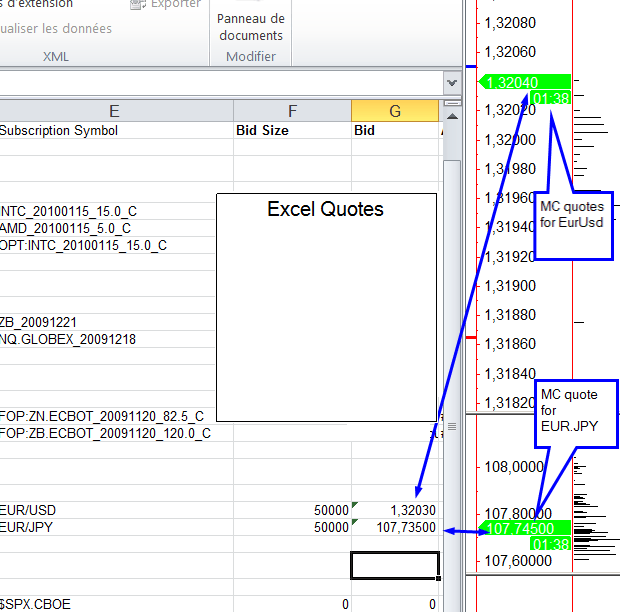
Task: Click the selected empty cell in column G
Action: click(395, 565)
